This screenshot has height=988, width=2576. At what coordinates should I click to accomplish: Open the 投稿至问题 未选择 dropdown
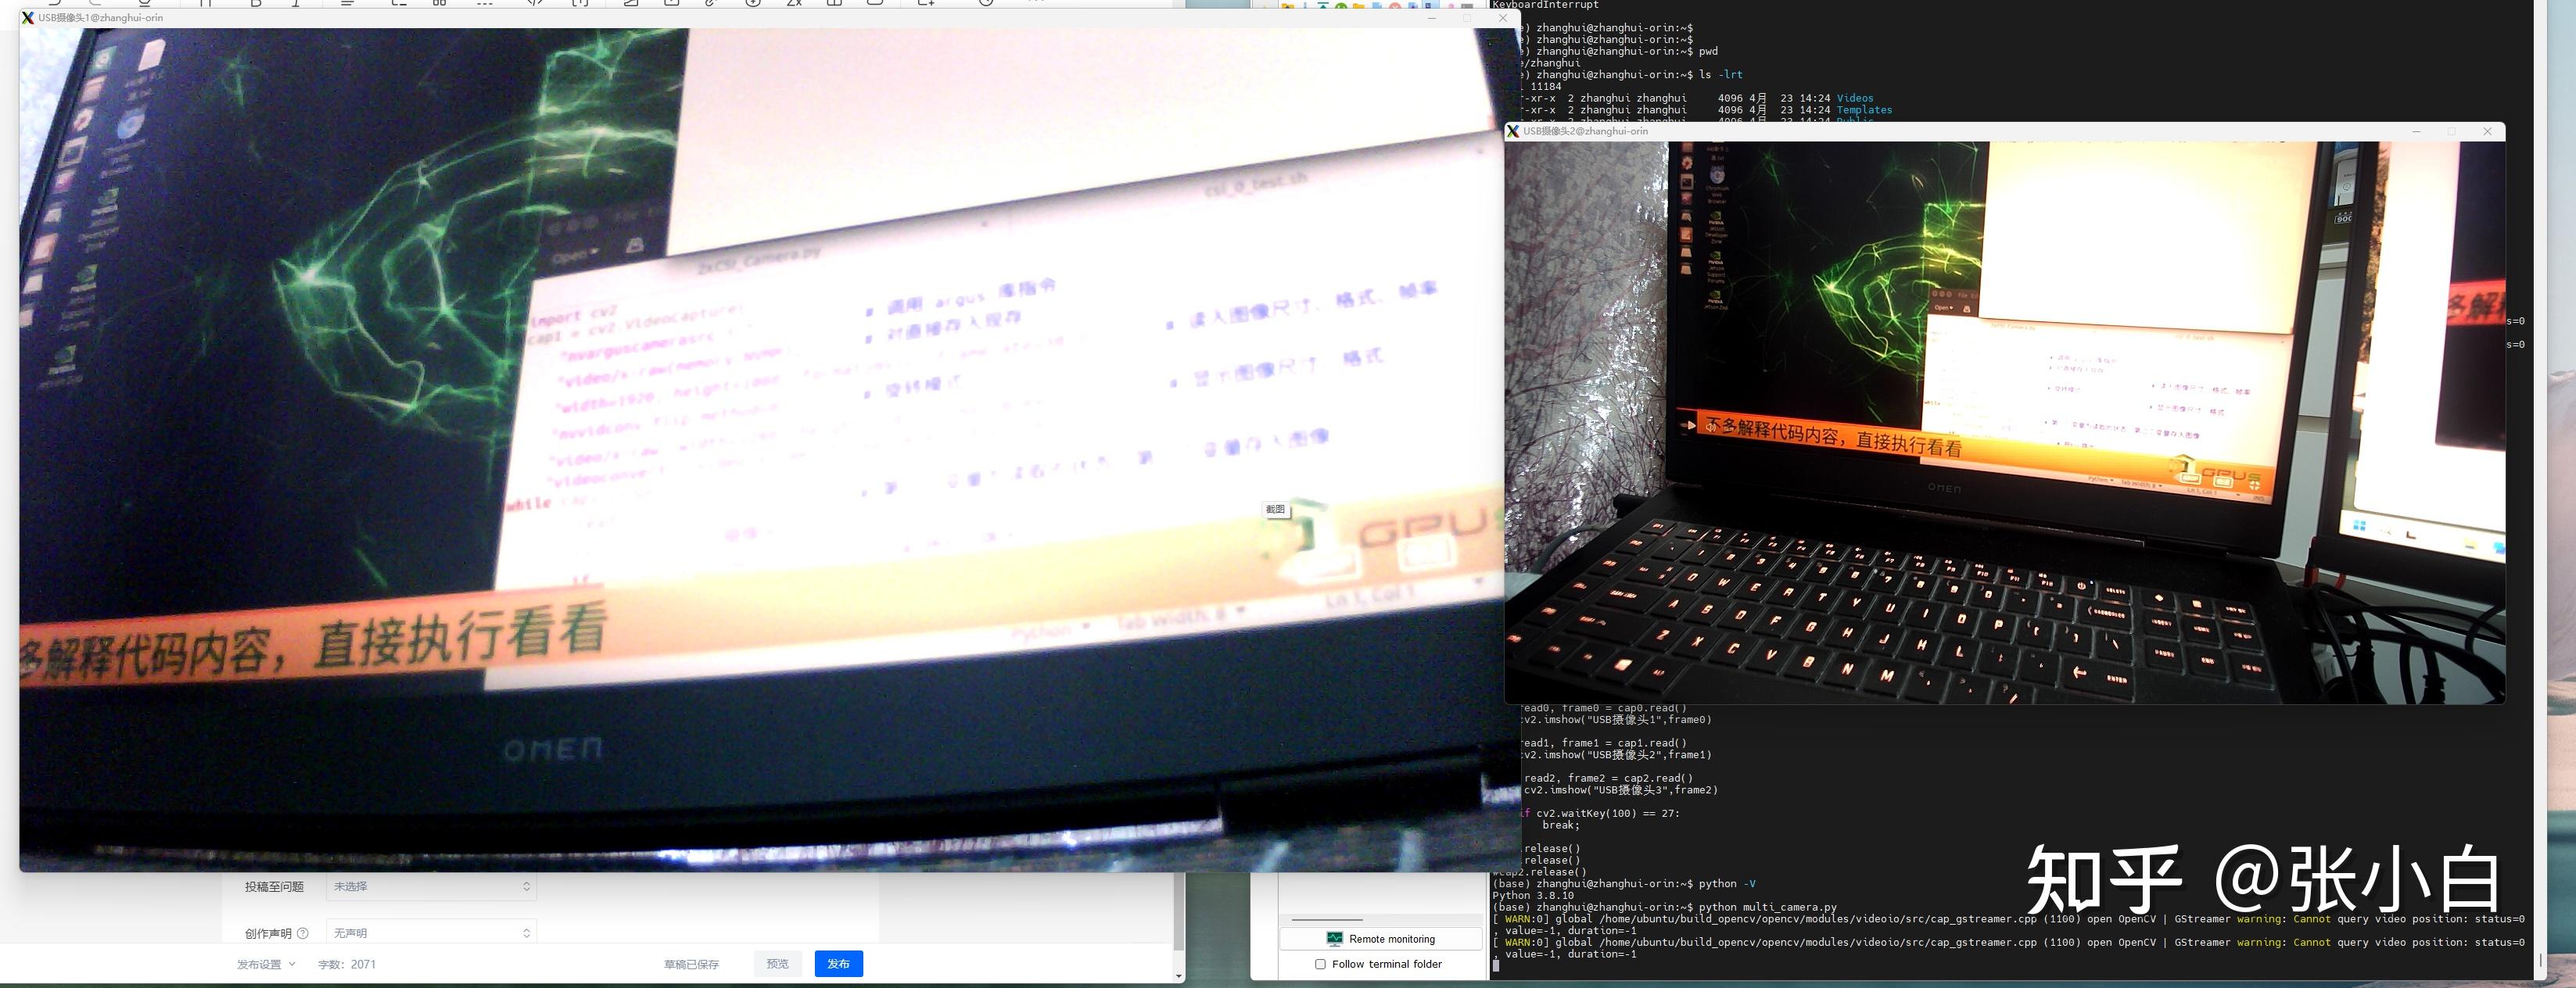431,886
